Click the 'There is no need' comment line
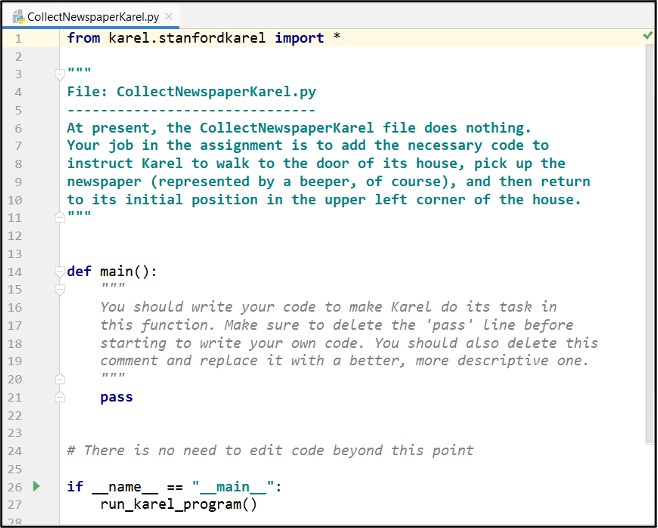The width and height of the screenshot is (658, 528). (270, 451)
